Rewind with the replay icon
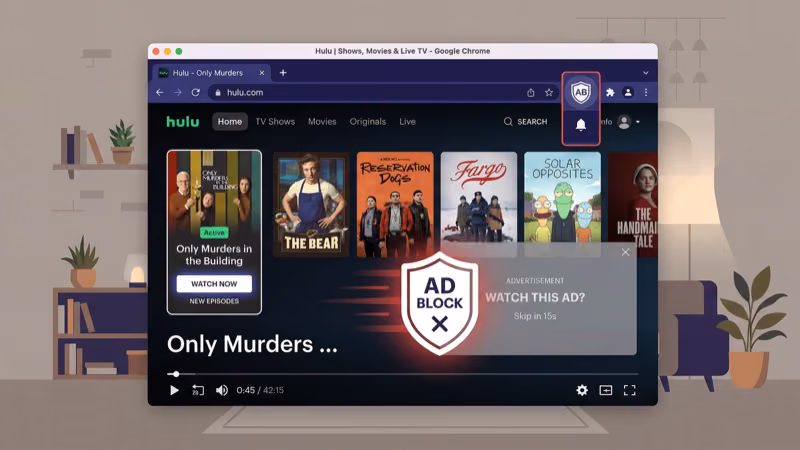The image size is (800, 450). click(198, 390)
